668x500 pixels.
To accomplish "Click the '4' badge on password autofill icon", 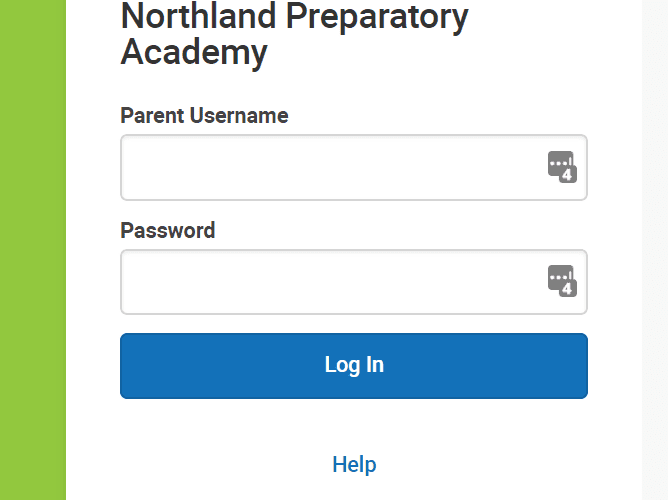I will coord(567,289).
